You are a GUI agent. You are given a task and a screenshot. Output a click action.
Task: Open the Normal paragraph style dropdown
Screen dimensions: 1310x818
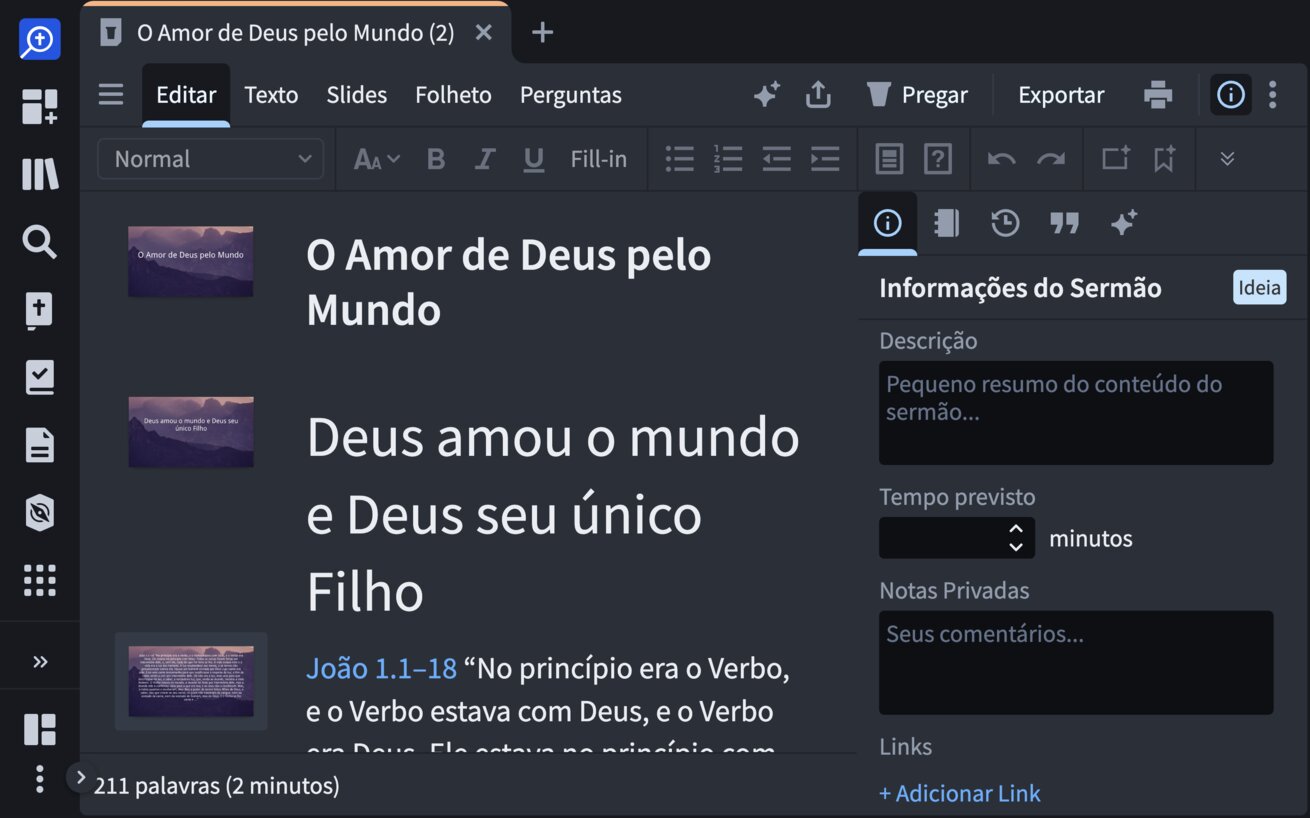point(210,159)
